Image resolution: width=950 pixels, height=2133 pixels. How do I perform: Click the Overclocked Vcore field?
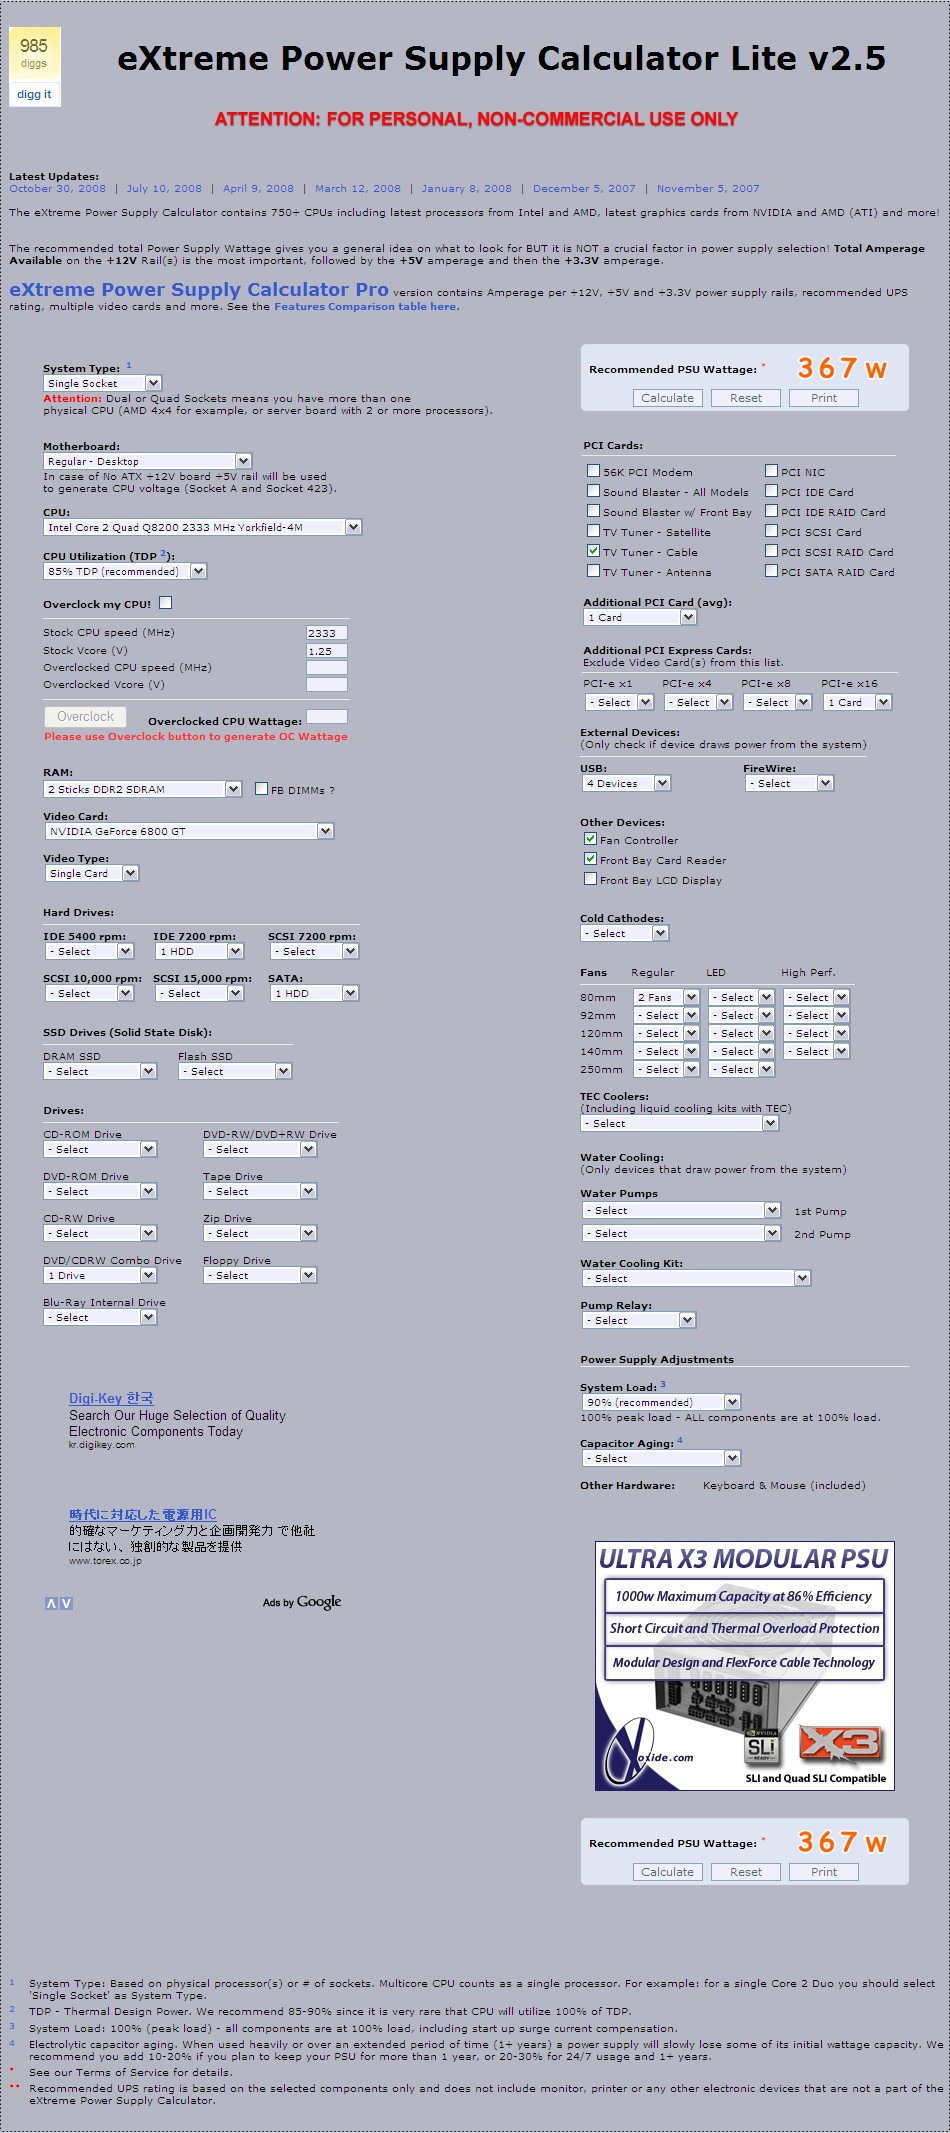coord(327,685)
